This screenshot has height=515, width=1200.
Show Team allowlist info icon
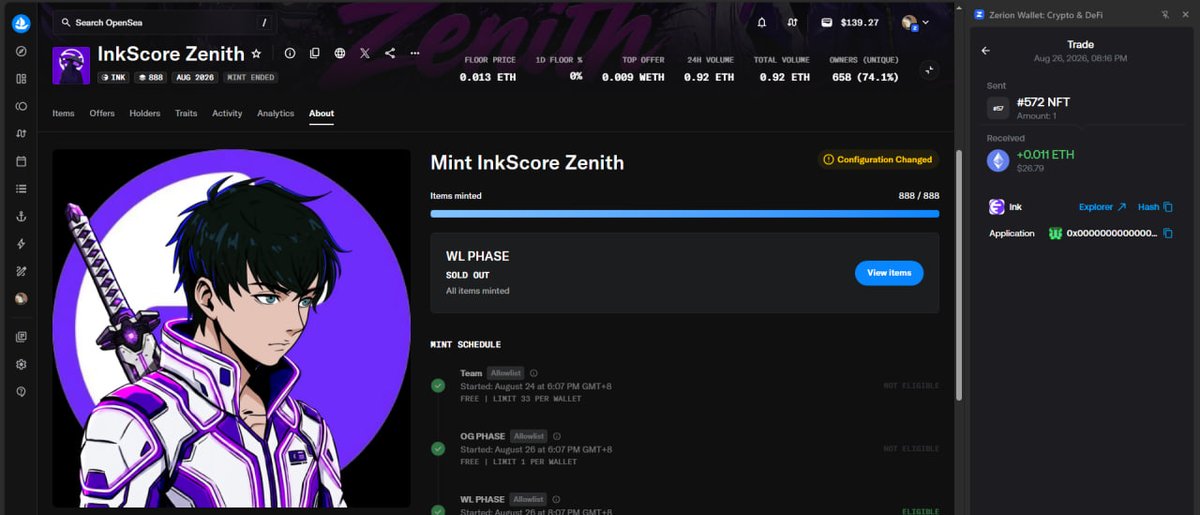(534, 373)
